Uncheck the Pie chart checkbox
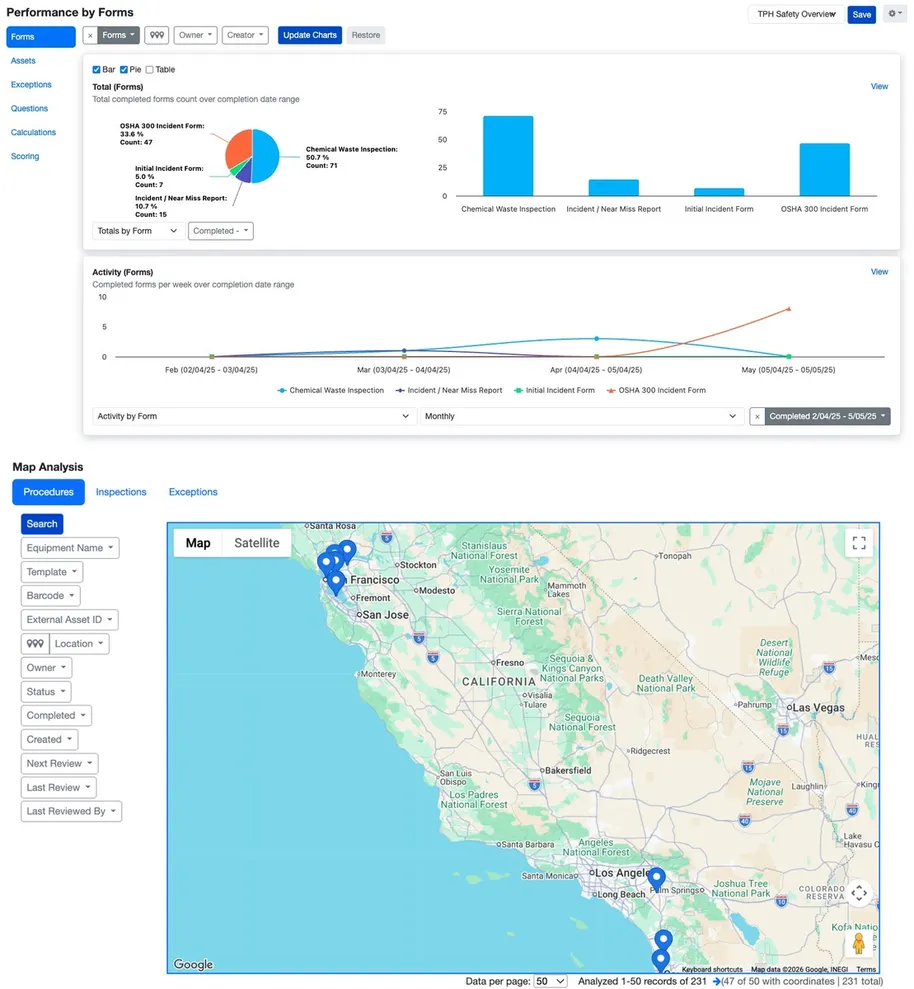The height and width of the screenshot is (989, 914). tap(124, 69)
